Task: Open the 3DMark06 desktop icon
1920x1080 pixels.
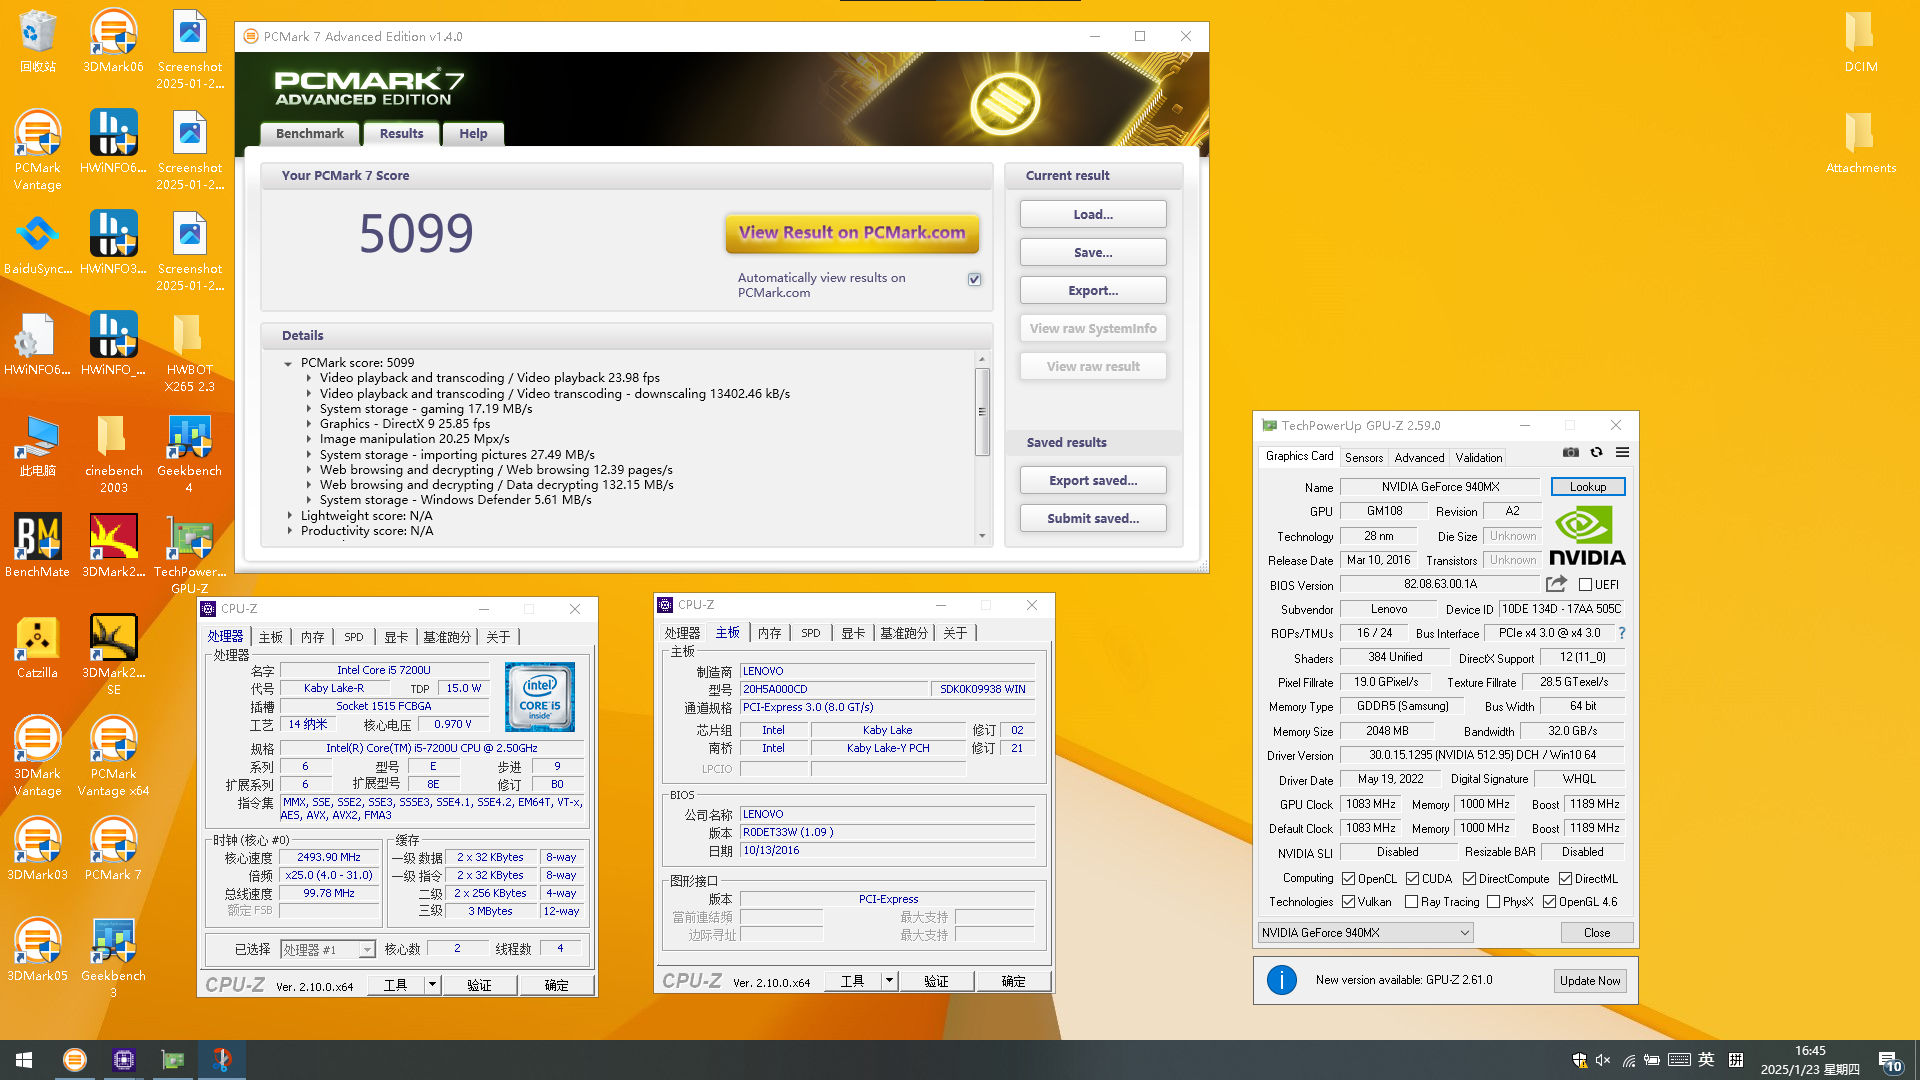Action: point(113,42)
